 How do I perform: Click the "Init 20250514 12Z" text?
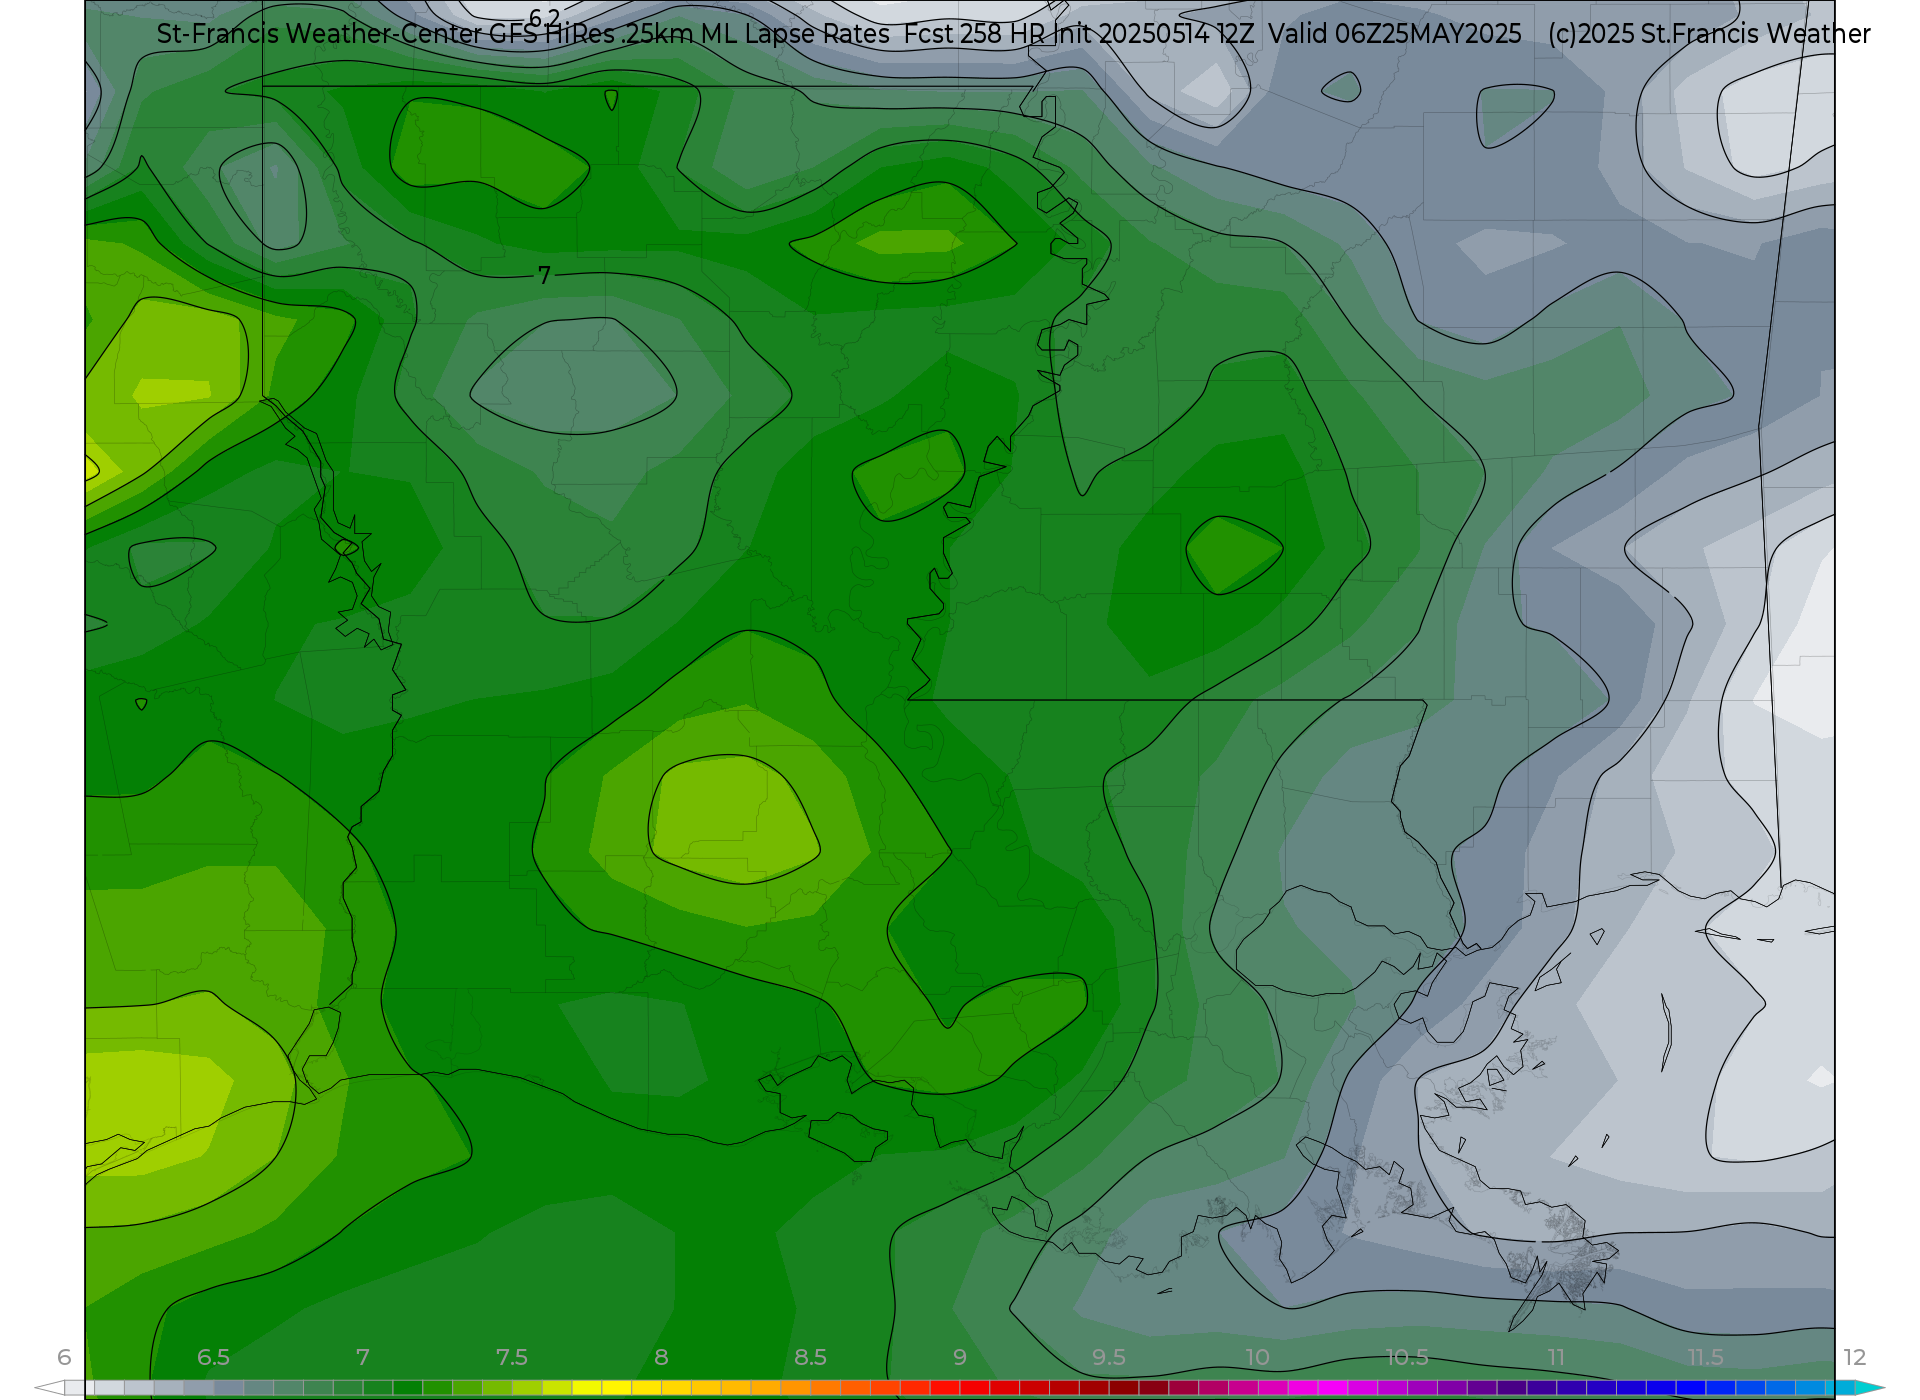[1153, 34]
